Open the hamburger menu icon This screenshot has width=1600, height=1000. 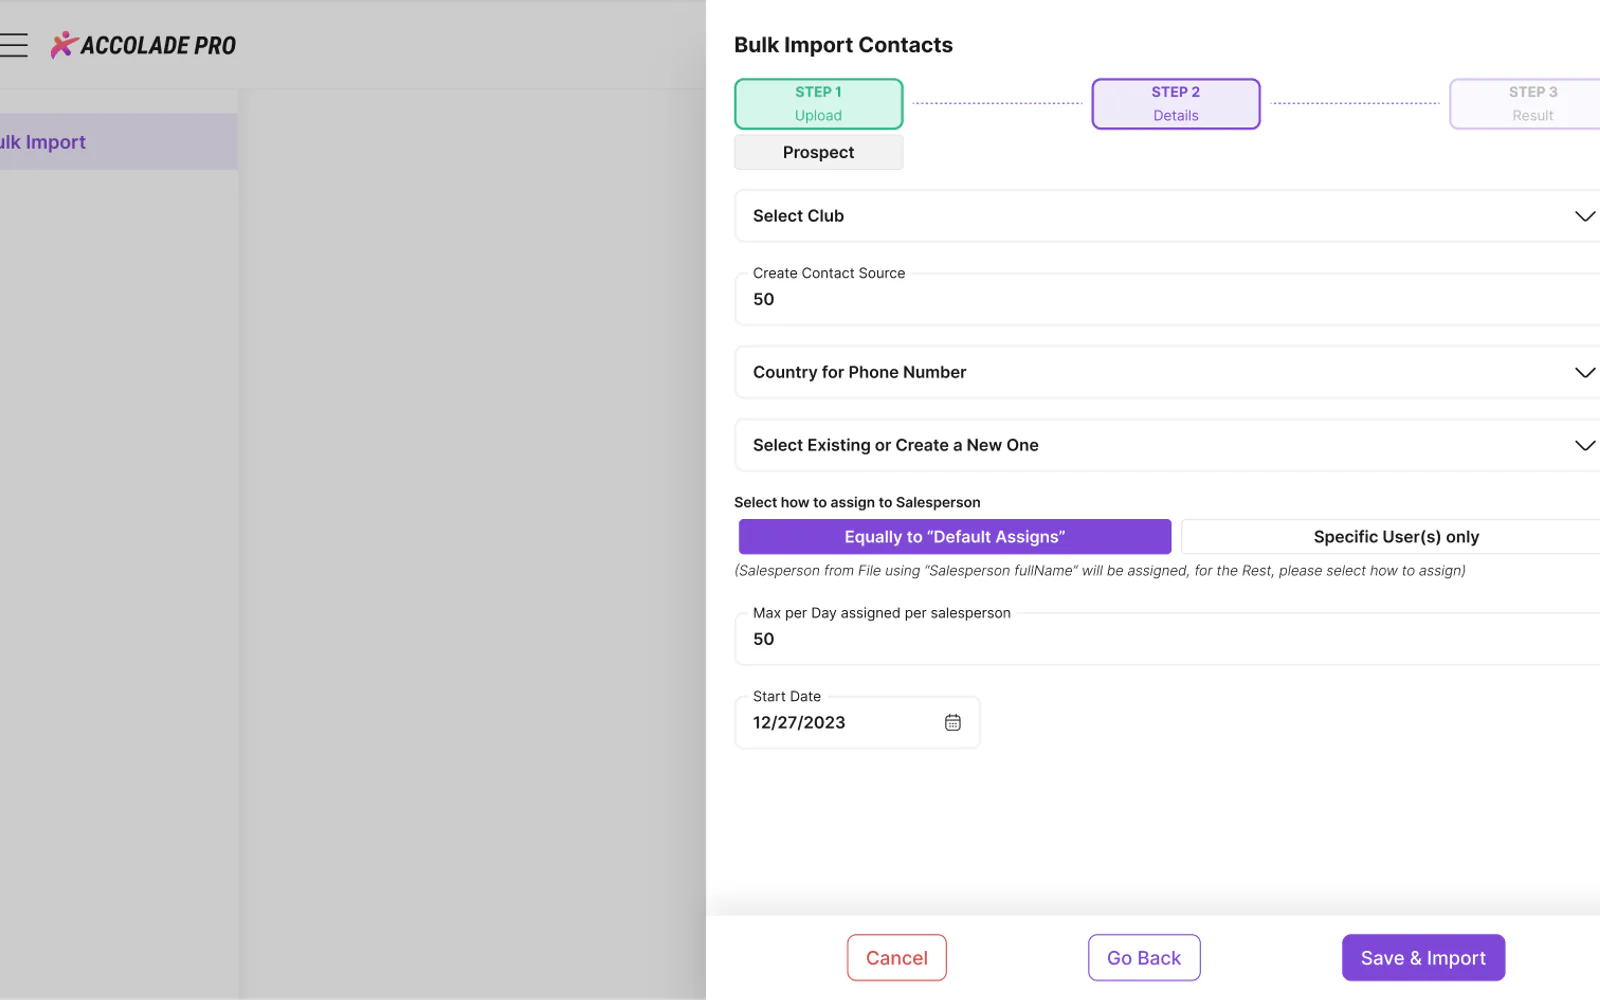13,45
